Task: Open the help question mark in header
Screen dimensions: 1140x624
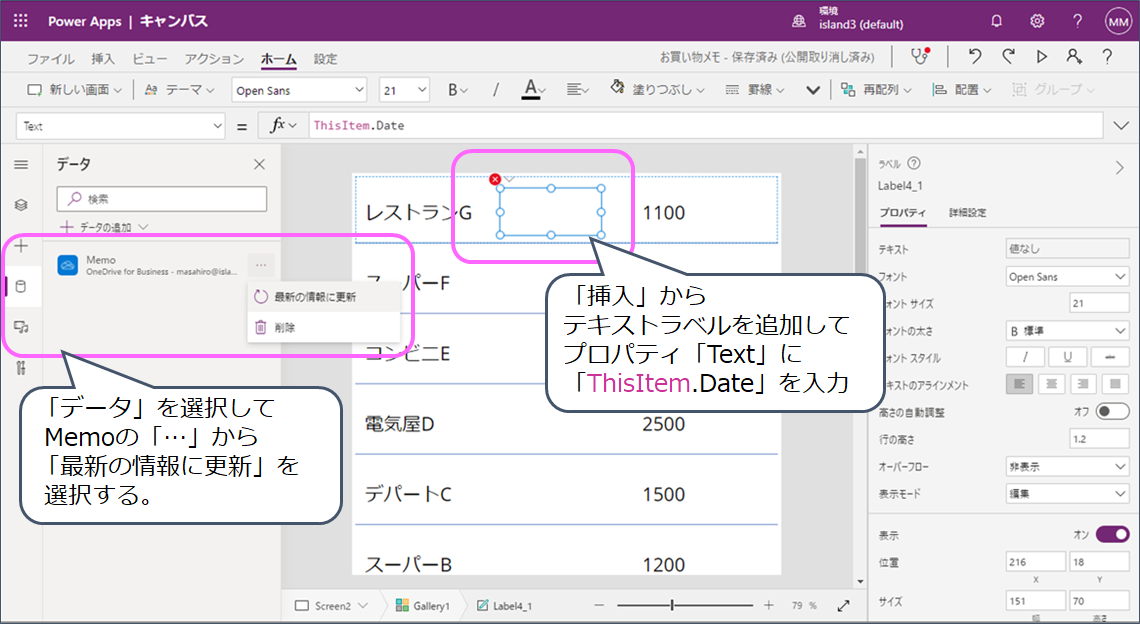Action: coord(1077,21)
